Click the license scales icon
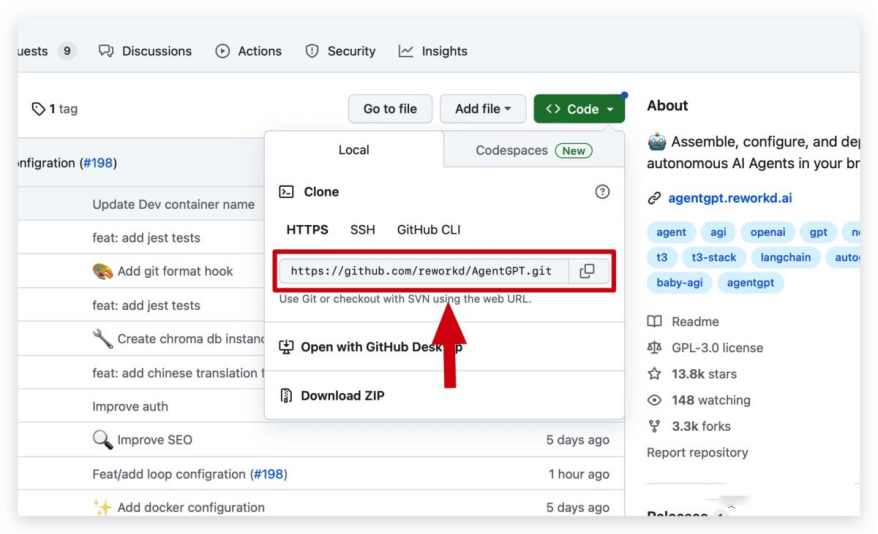This screenshot has height=534, width=878. 654,348
